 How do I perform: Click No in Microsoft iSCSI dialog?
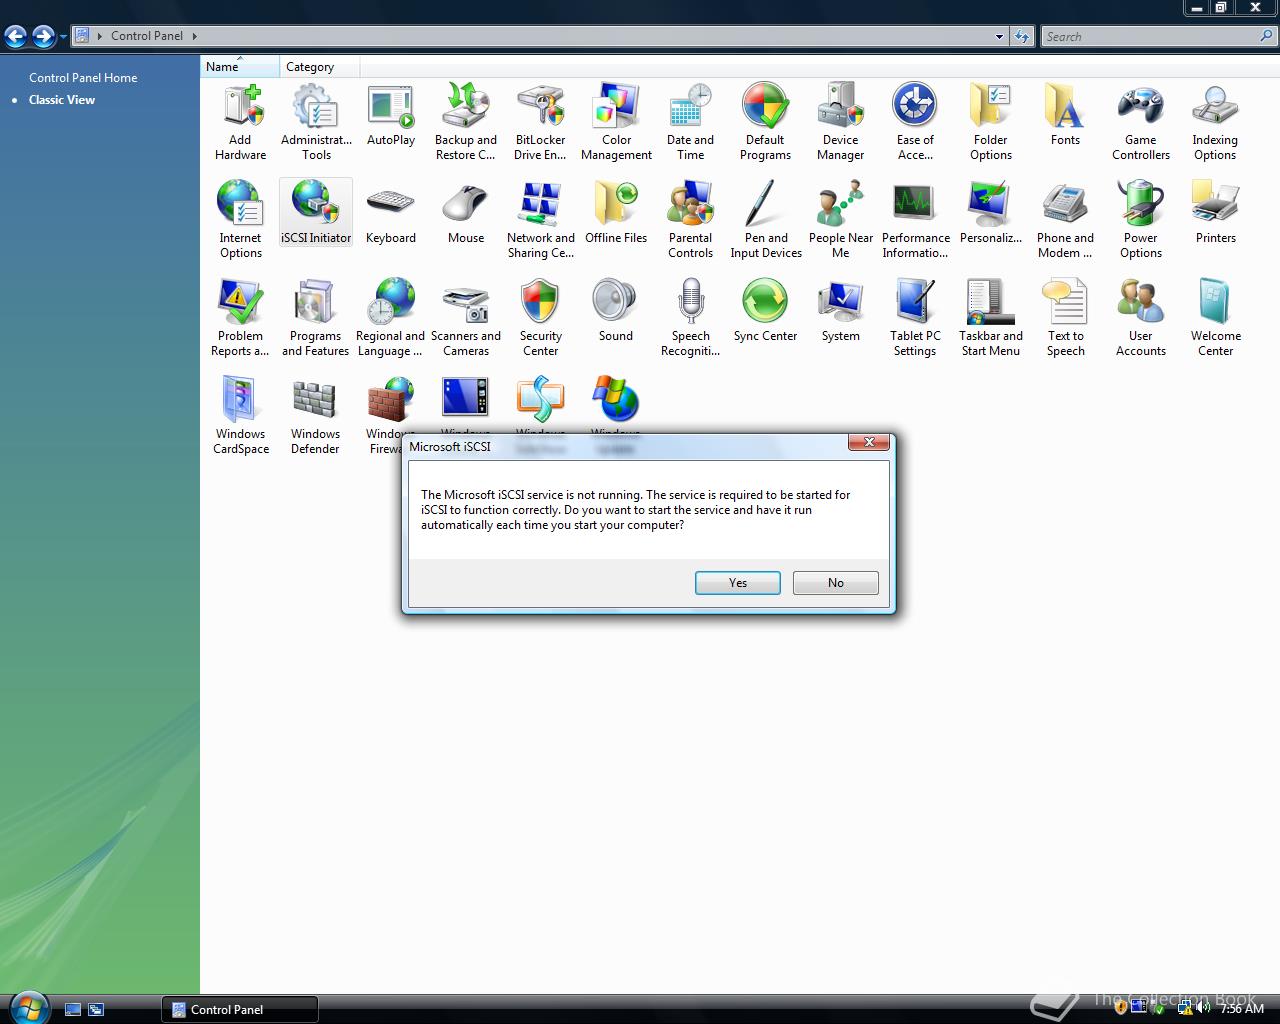point(836,583)
